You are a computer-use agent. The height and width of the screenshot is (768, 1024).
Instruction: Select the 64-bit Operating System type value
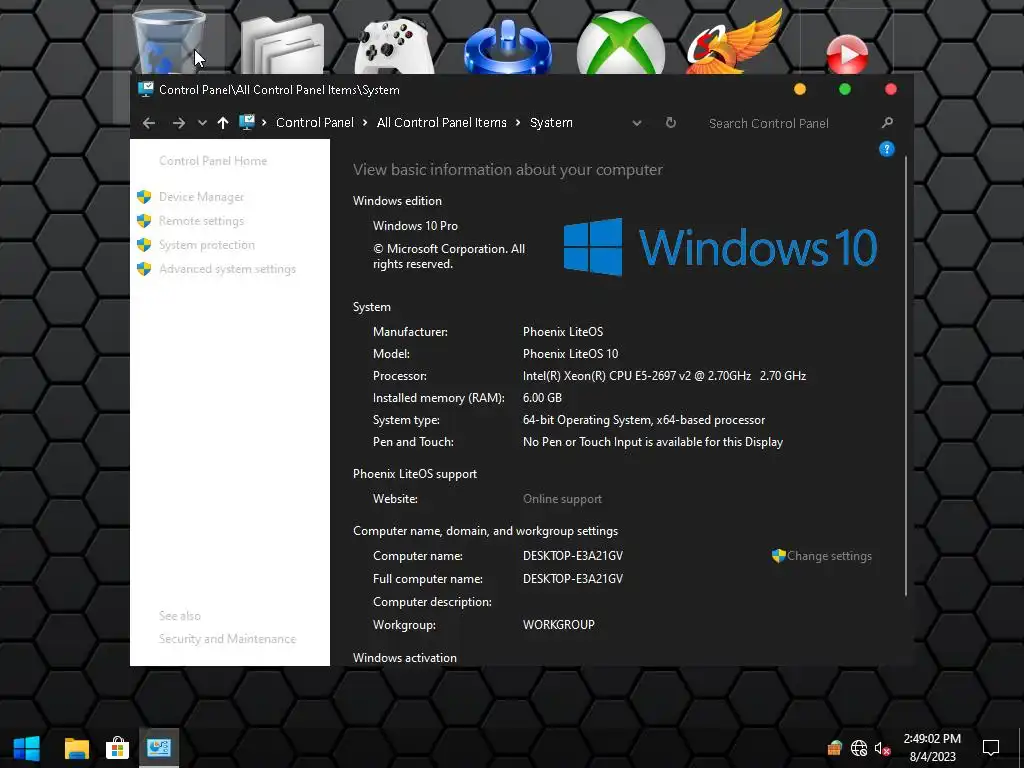pyautogui.click(x=643, y=420)
